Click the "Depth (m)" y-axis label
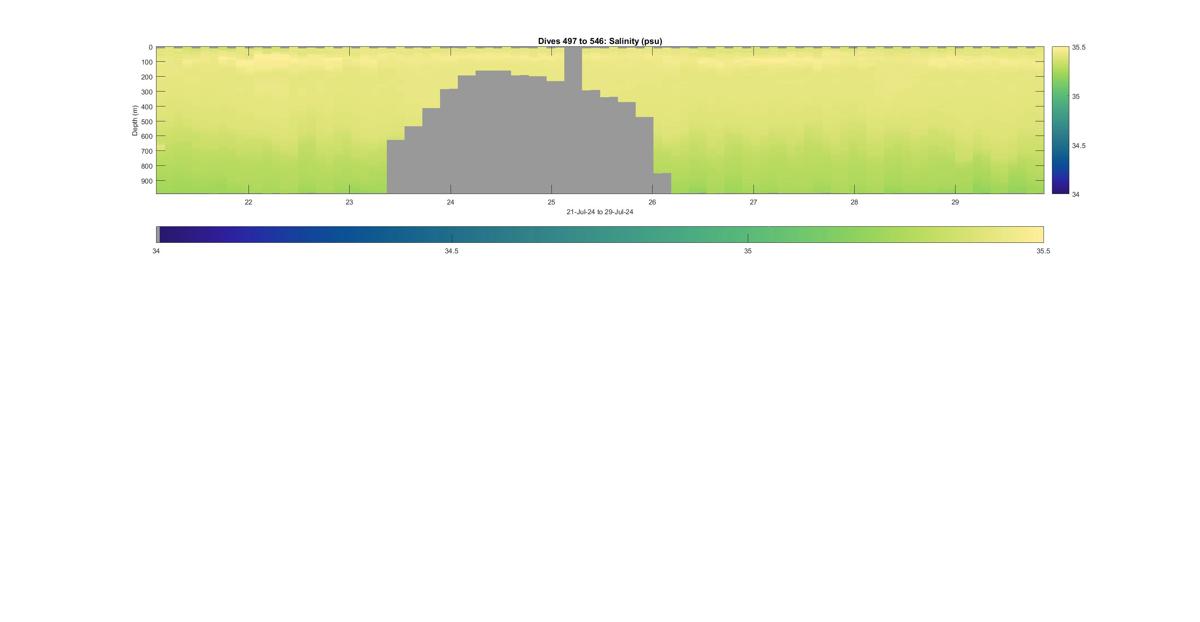 (134, 120)
